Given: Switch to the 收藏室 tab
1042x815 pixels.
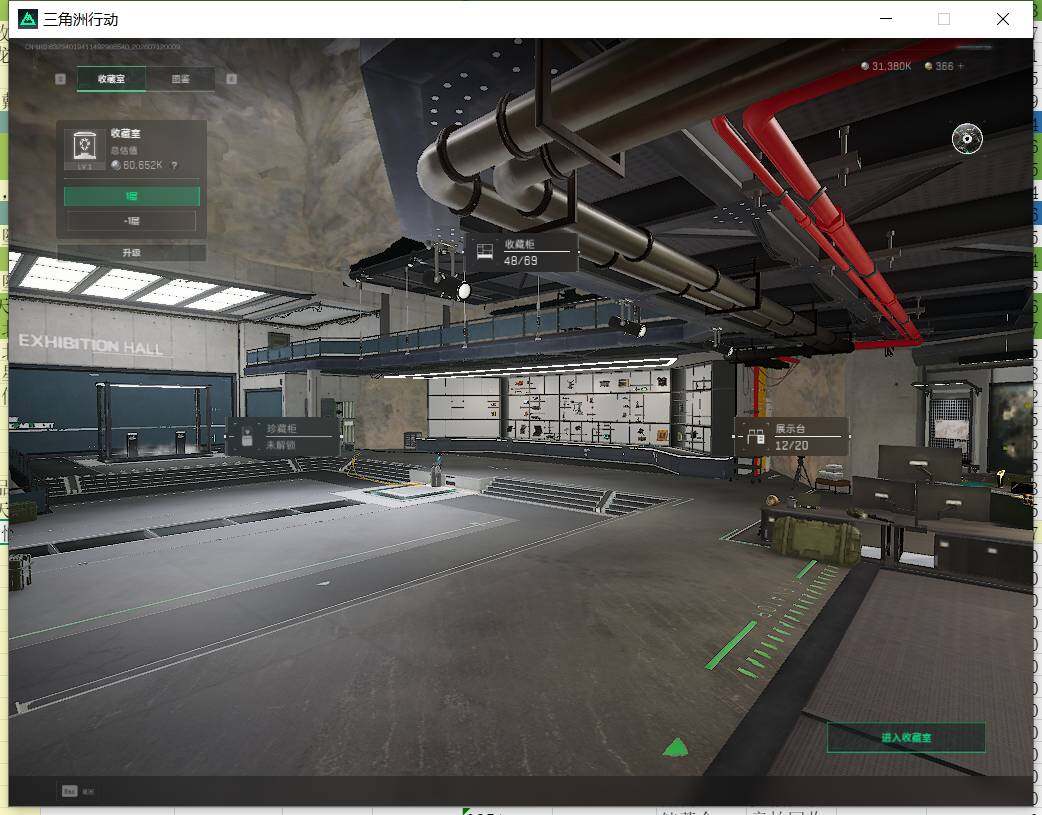Looking at the screenshot, I should pyautogui.click(x=111, y=79).
